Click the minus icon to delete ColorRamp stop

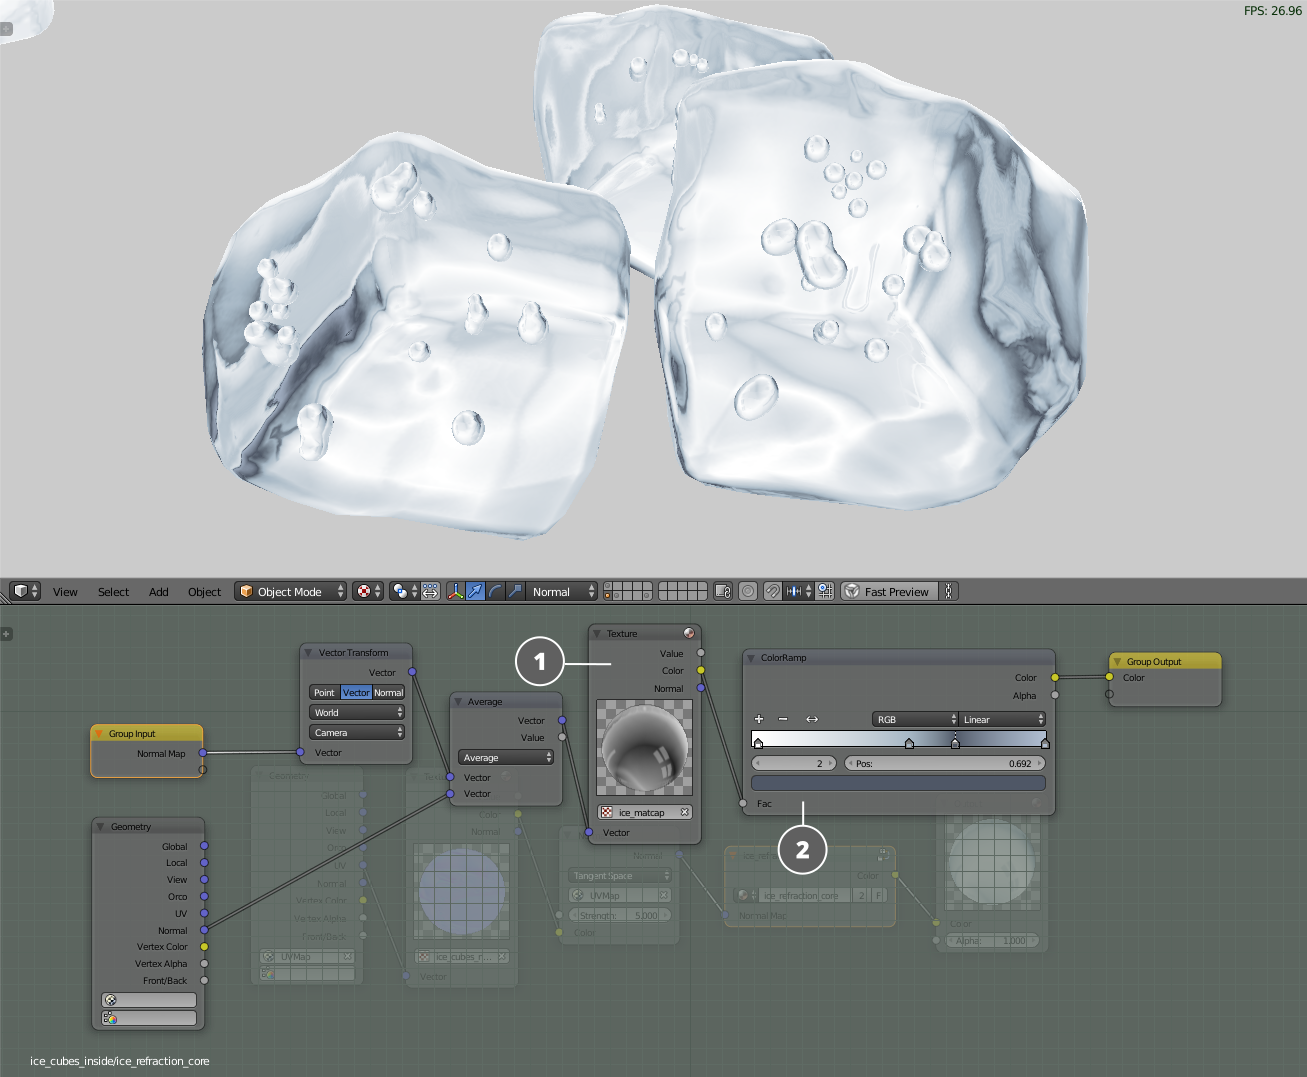click(x=783, y=719)
